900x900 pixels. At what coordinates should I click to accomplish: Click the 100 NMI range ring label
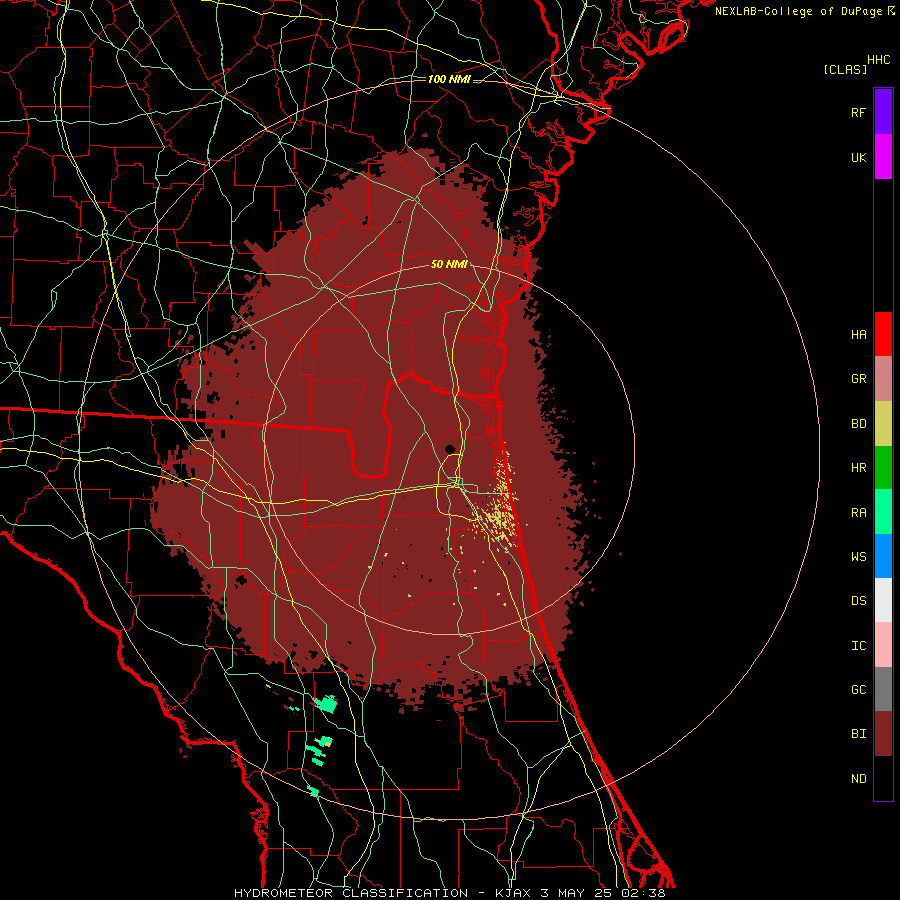pyautogui.click(x=449, y=79)
